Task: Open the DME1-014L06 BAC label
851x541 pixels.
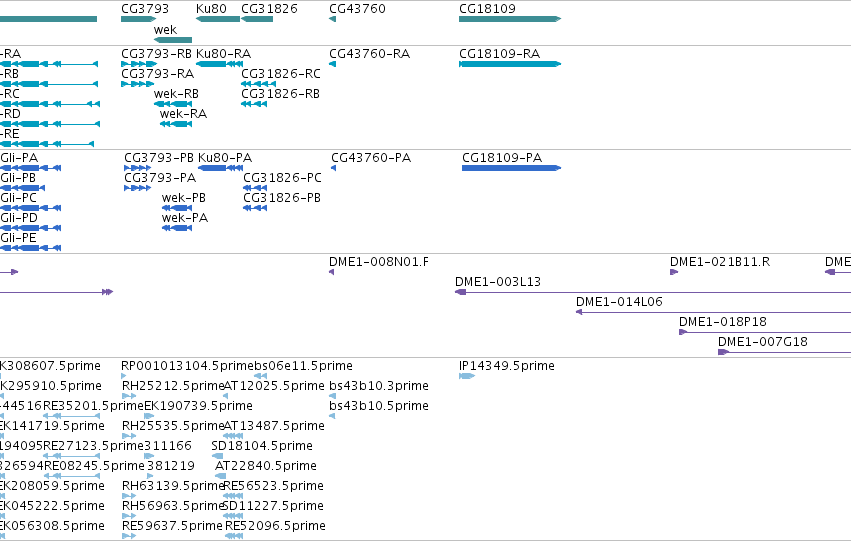Action: 619,302
